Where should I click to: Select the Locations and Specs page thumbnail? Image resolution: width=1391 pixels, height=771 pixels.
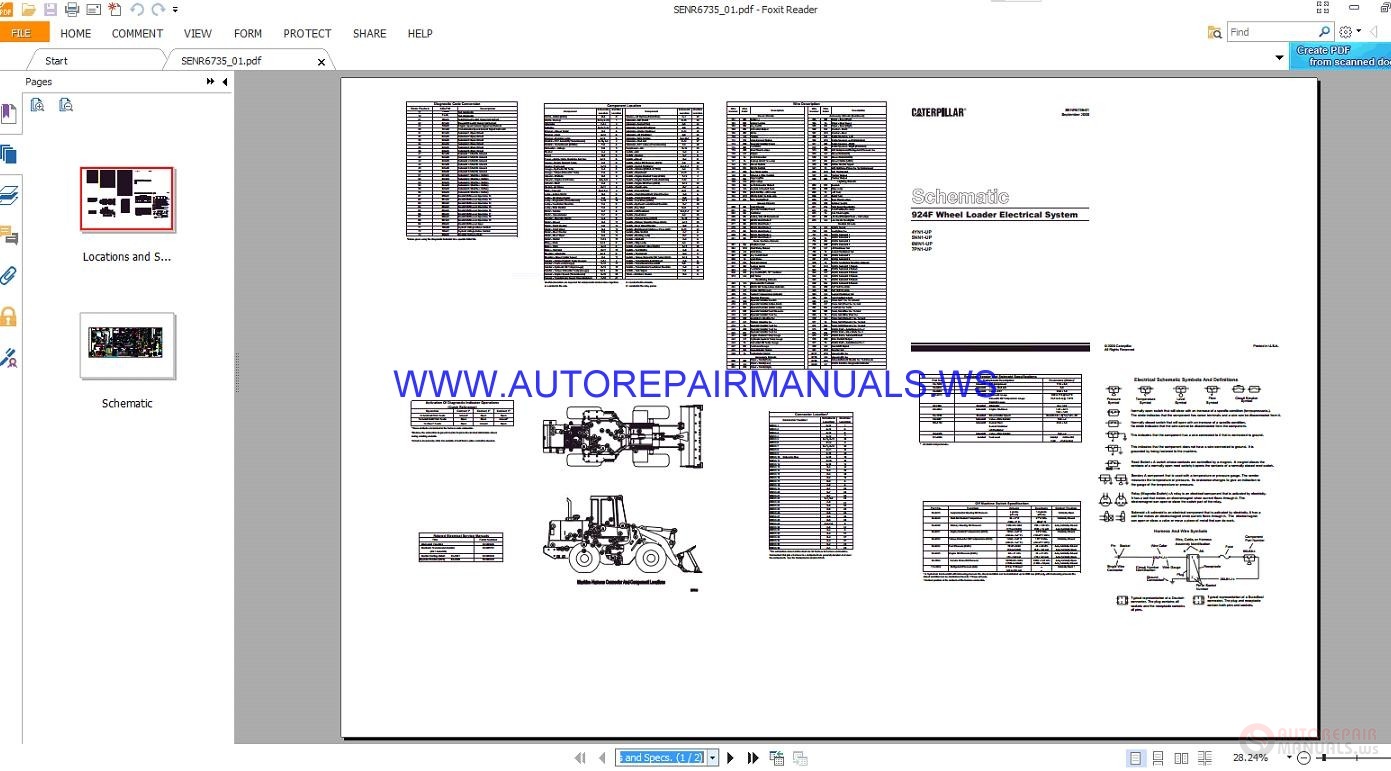point(127,200)
